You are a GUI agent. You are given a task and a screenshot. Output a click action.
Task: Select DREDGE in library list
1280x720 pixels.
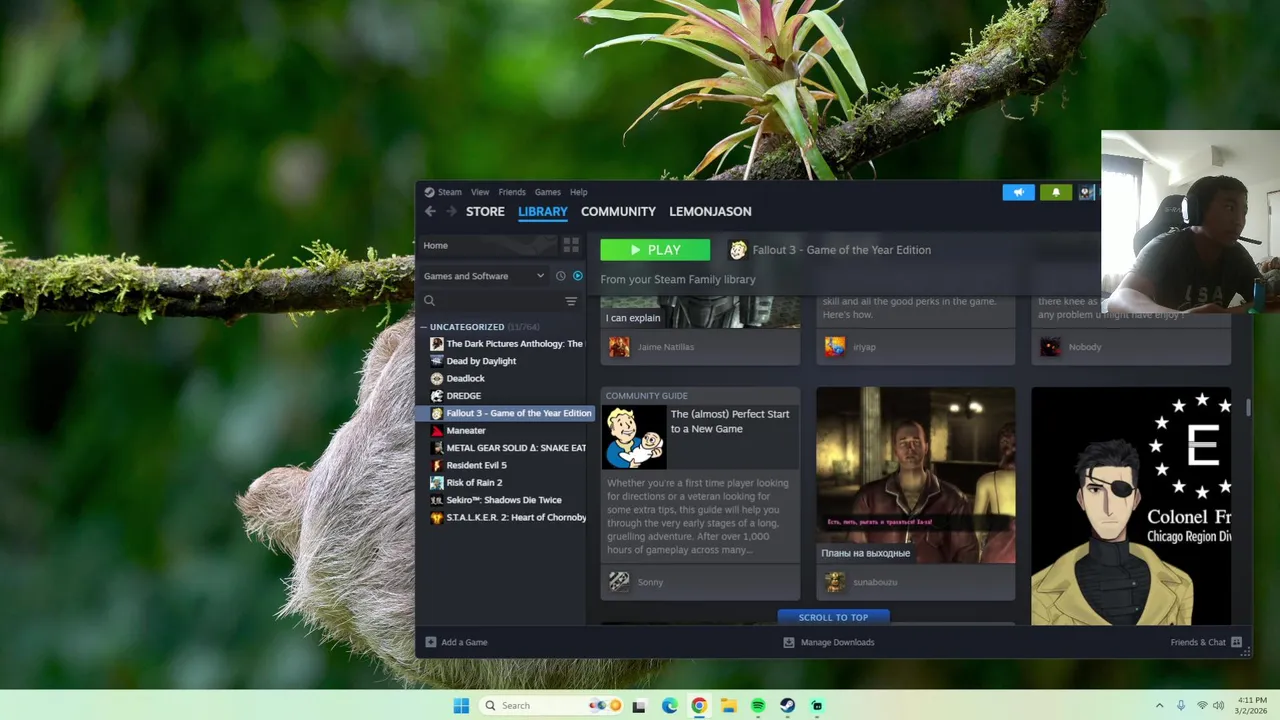(506, 396)
